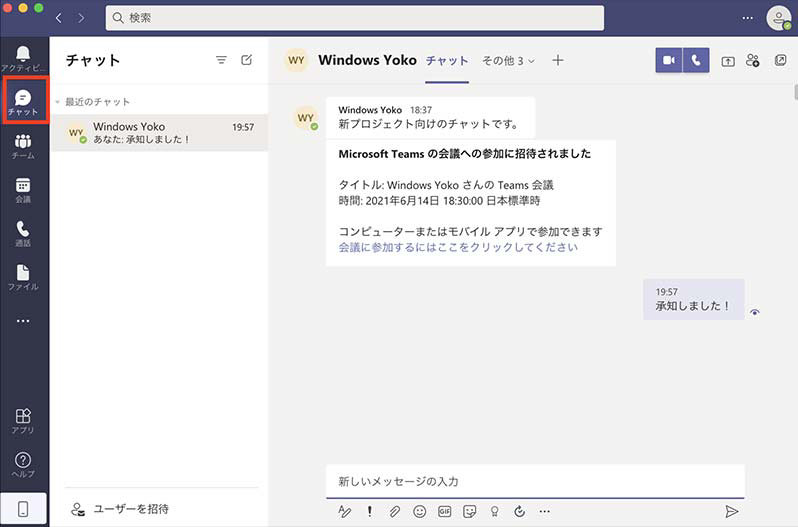Click the sent message 承知しました！ bubble
The image size is (798, 527).
click(694, 299)
